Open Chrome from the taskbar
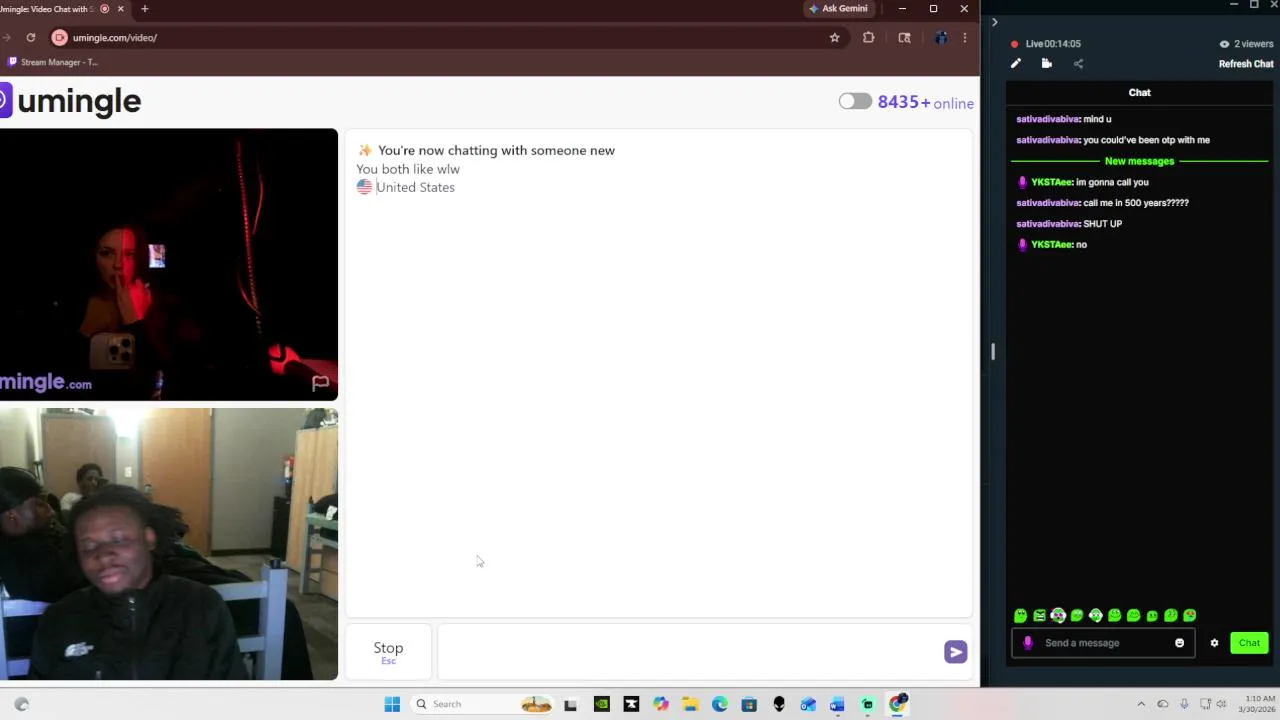Screen dimensions: 1280x720 [x=897, y=704]
